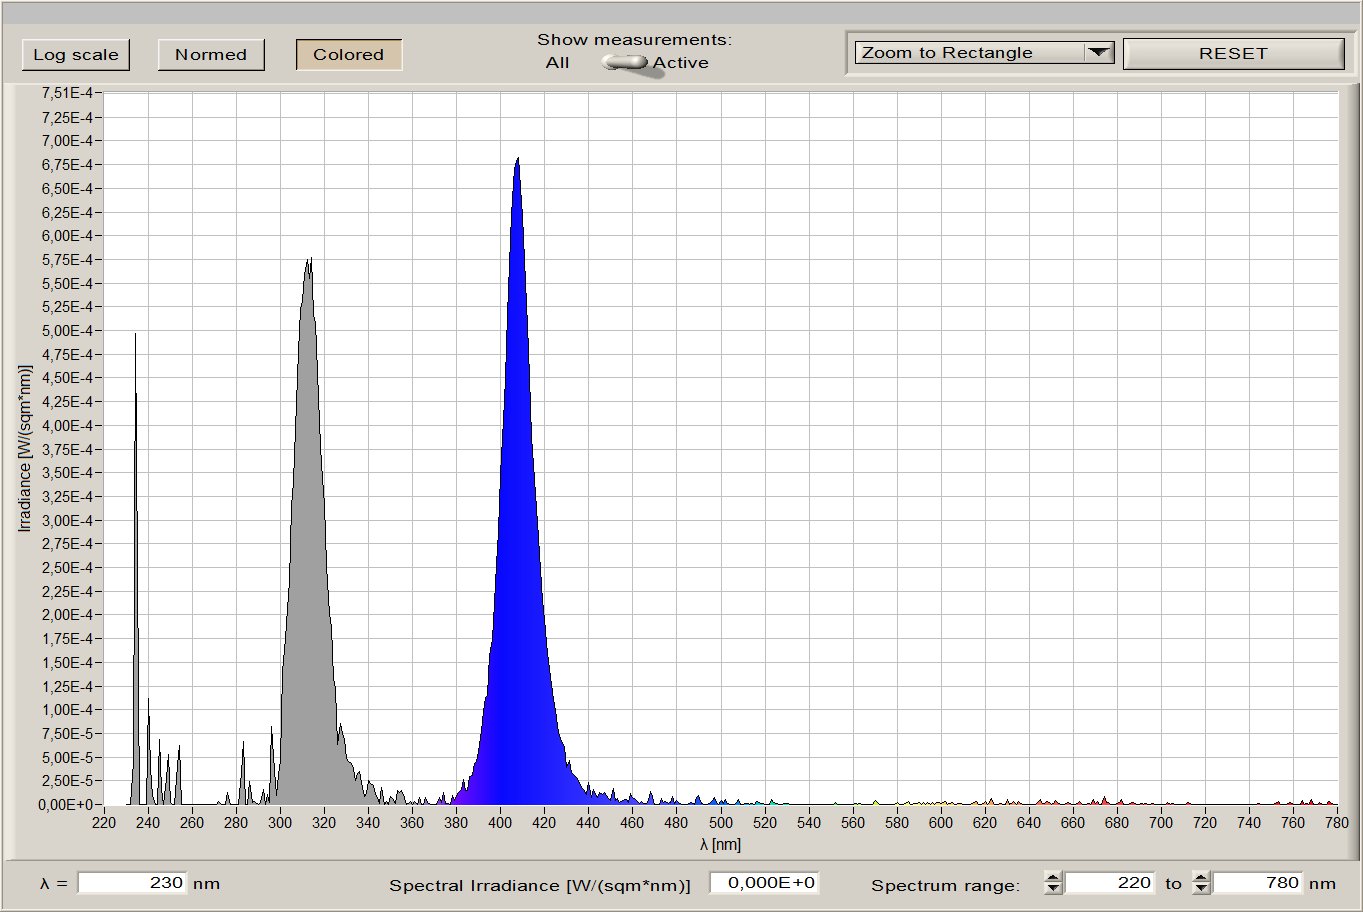Decrease spectrum range end with down arrow
Screen dimensions: 1363x912
click(x=1201, y=889)
